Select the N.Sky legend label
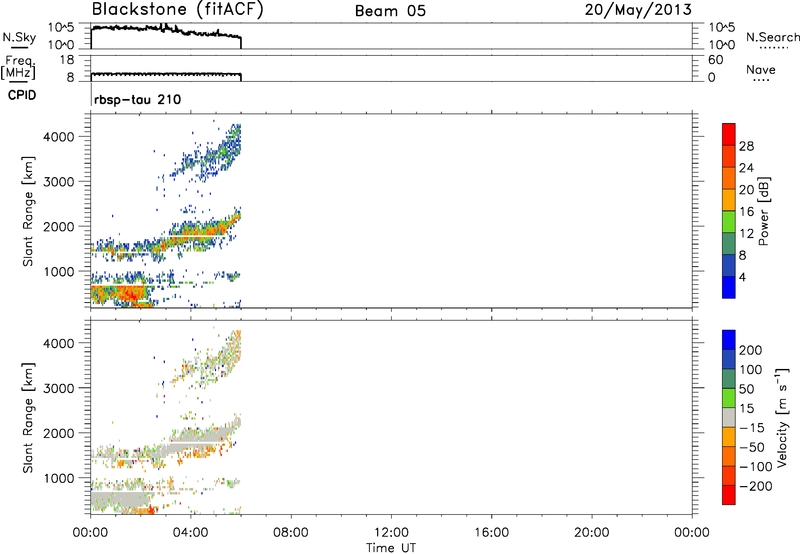The height and width of the screenshot is (554, 800). (19, 37)
